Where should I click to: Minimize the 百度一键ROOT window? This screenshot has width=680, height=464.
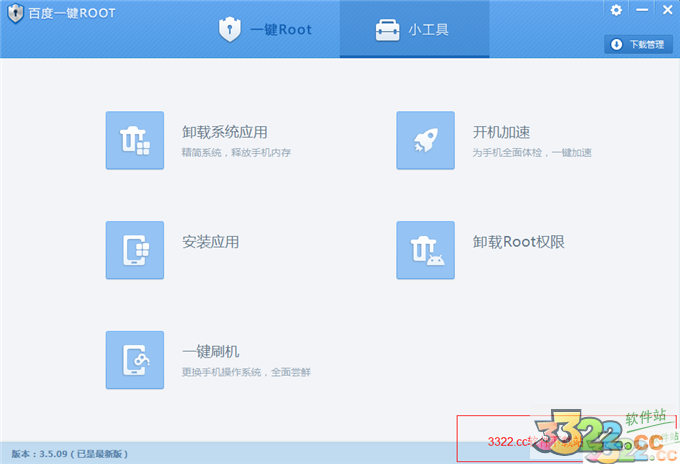pyautogui.click(x=642, y=10)
